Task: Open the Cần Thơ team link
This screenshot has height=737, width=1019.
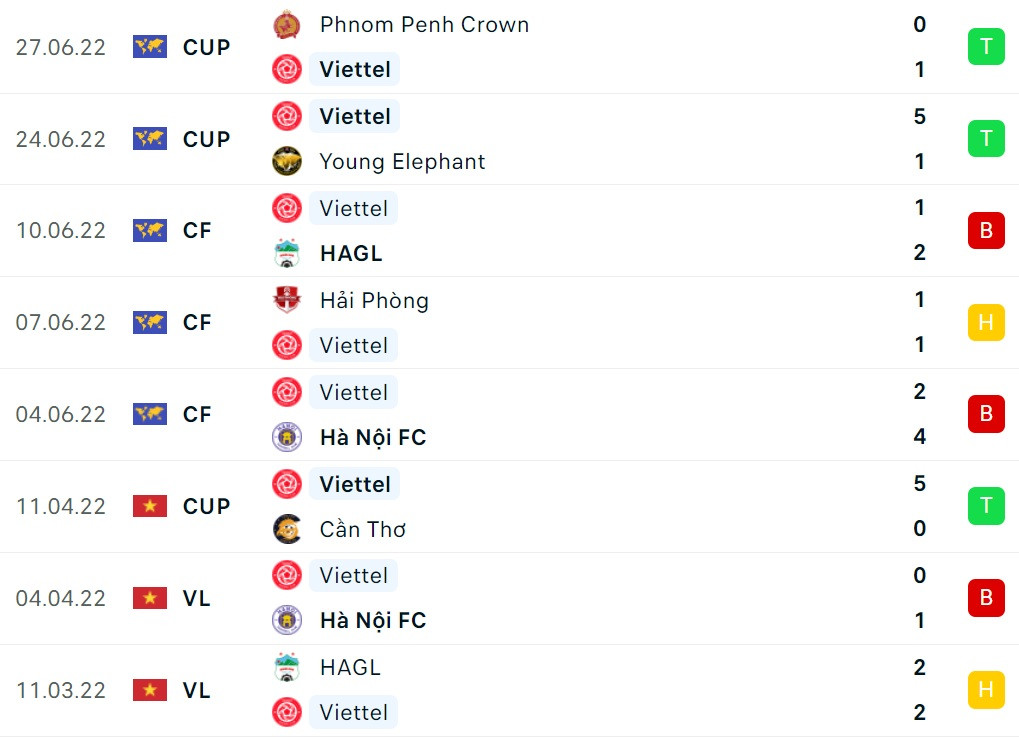Action: coord(363,529)
